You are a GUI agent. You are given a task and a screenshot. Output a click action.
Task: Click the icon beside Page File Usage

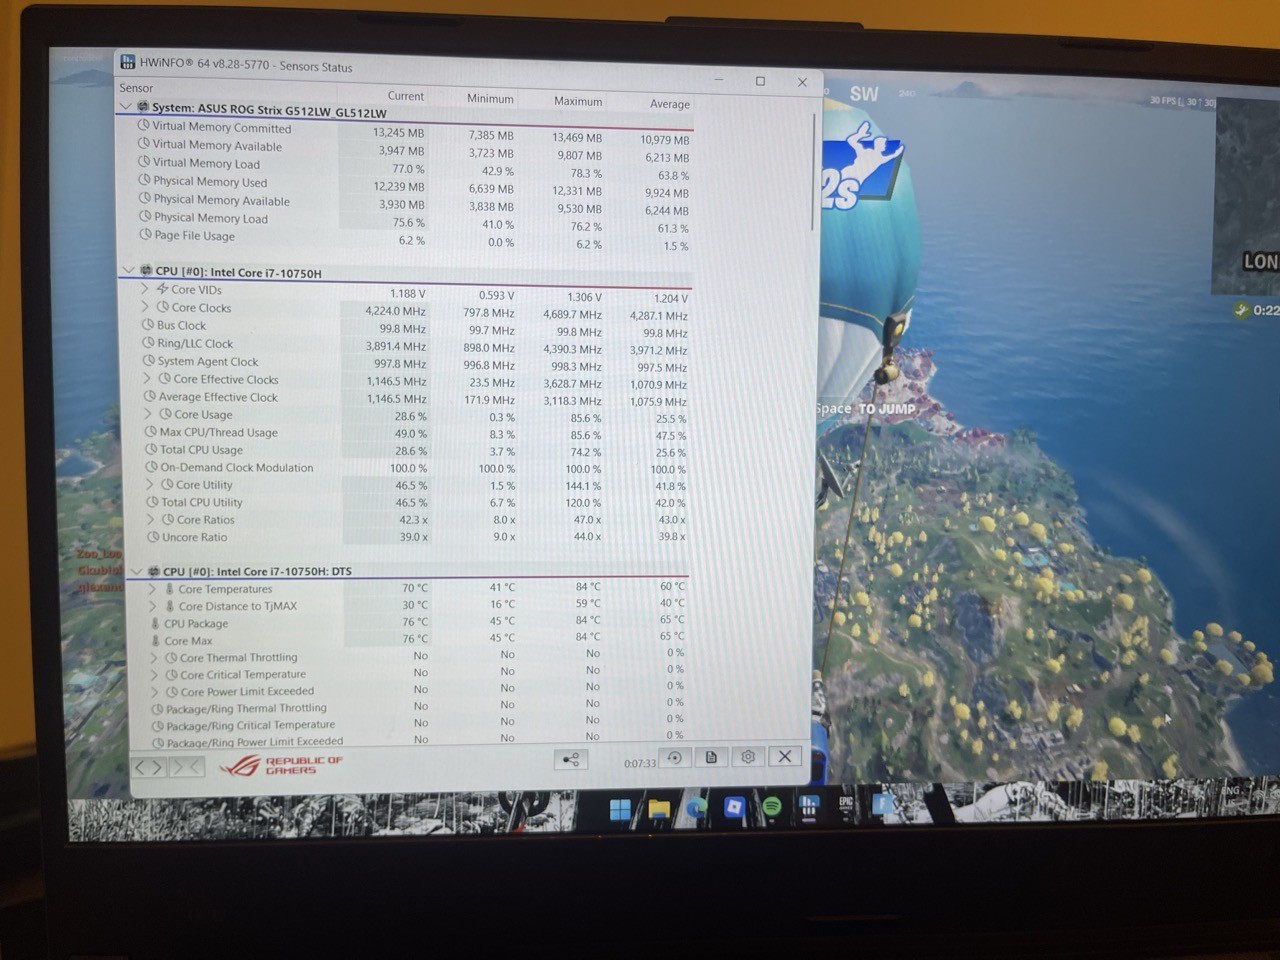tap(145, 234)
